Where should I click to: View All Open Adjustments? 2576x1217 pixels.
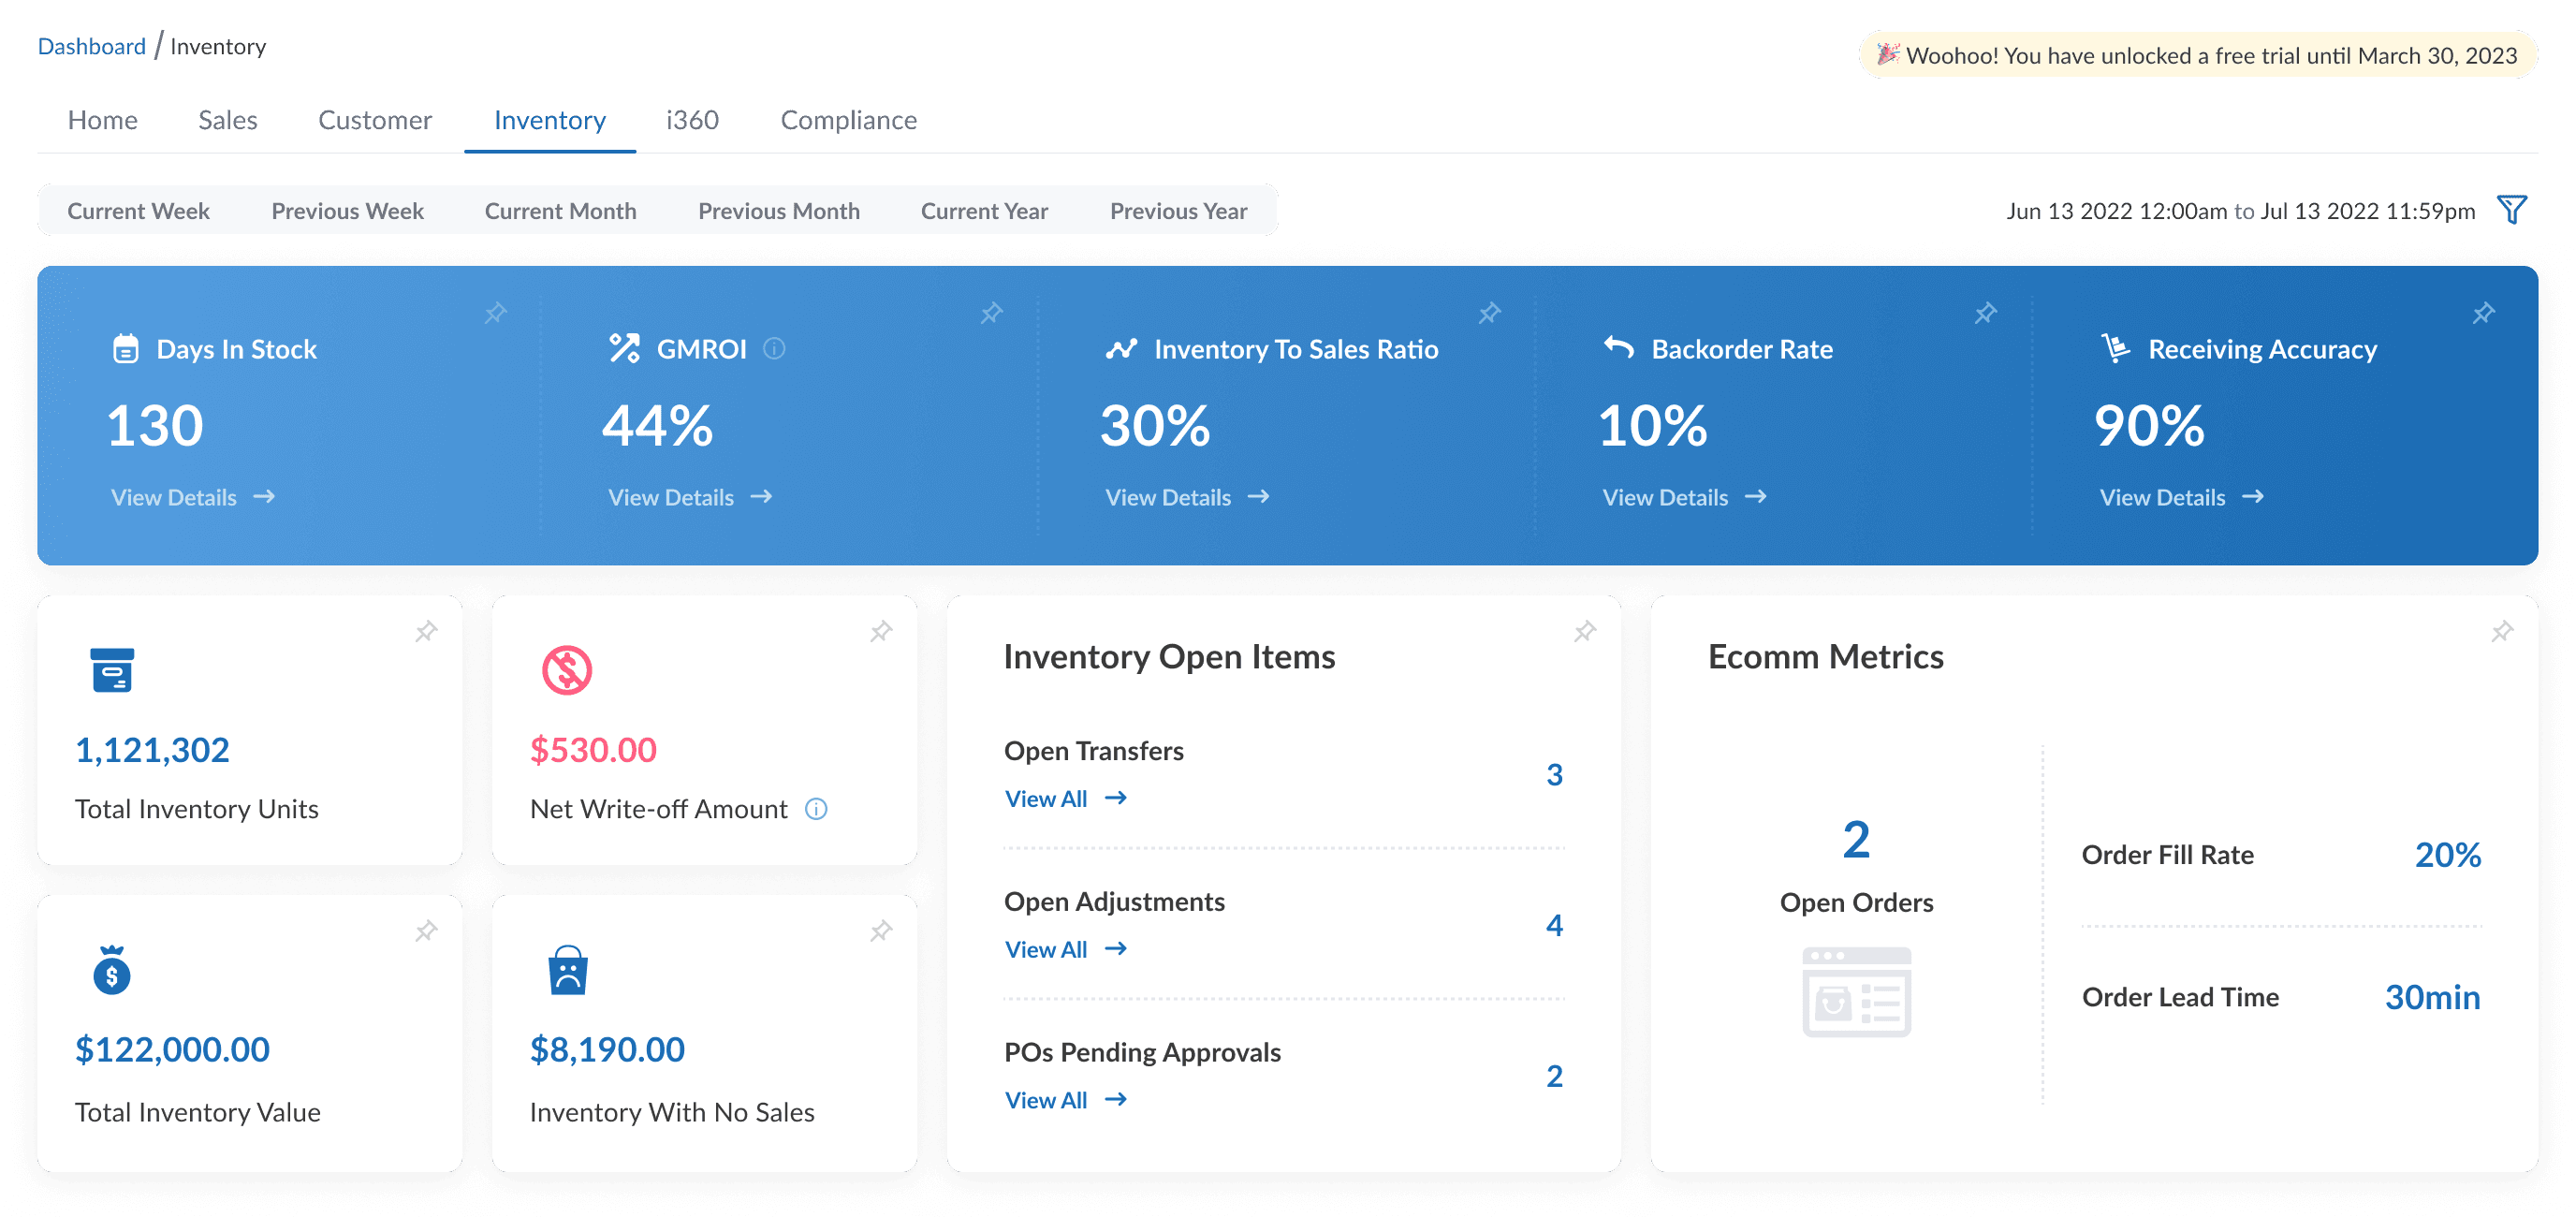[x=1065, y=950]
